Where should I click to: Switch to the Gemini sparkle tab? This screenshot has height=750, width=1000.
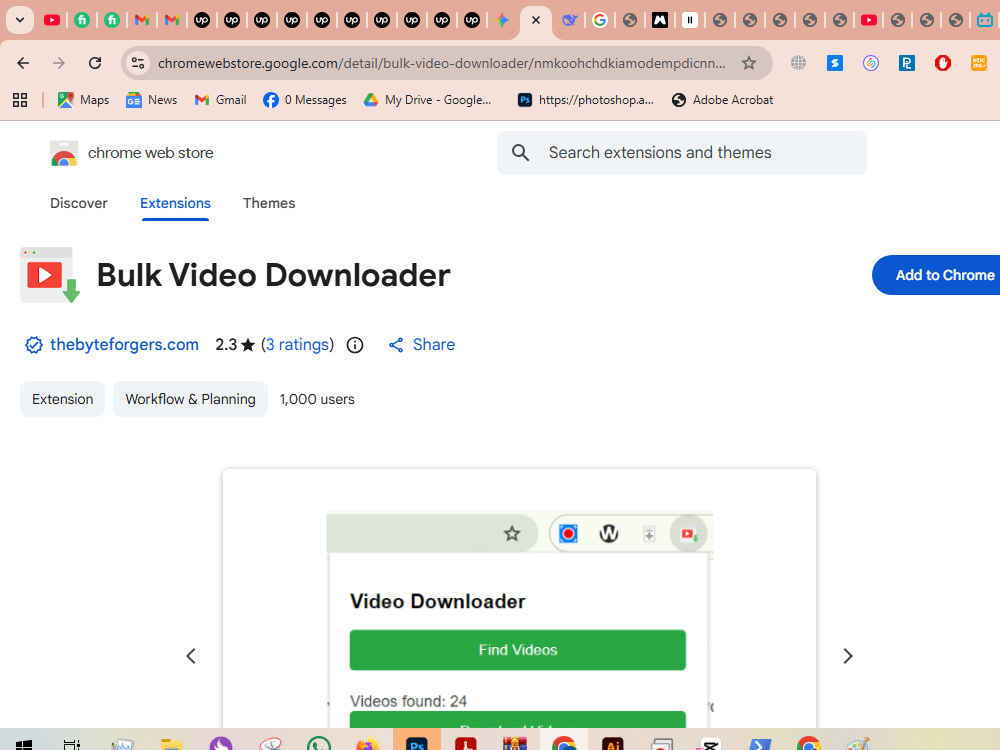point(503,20)
